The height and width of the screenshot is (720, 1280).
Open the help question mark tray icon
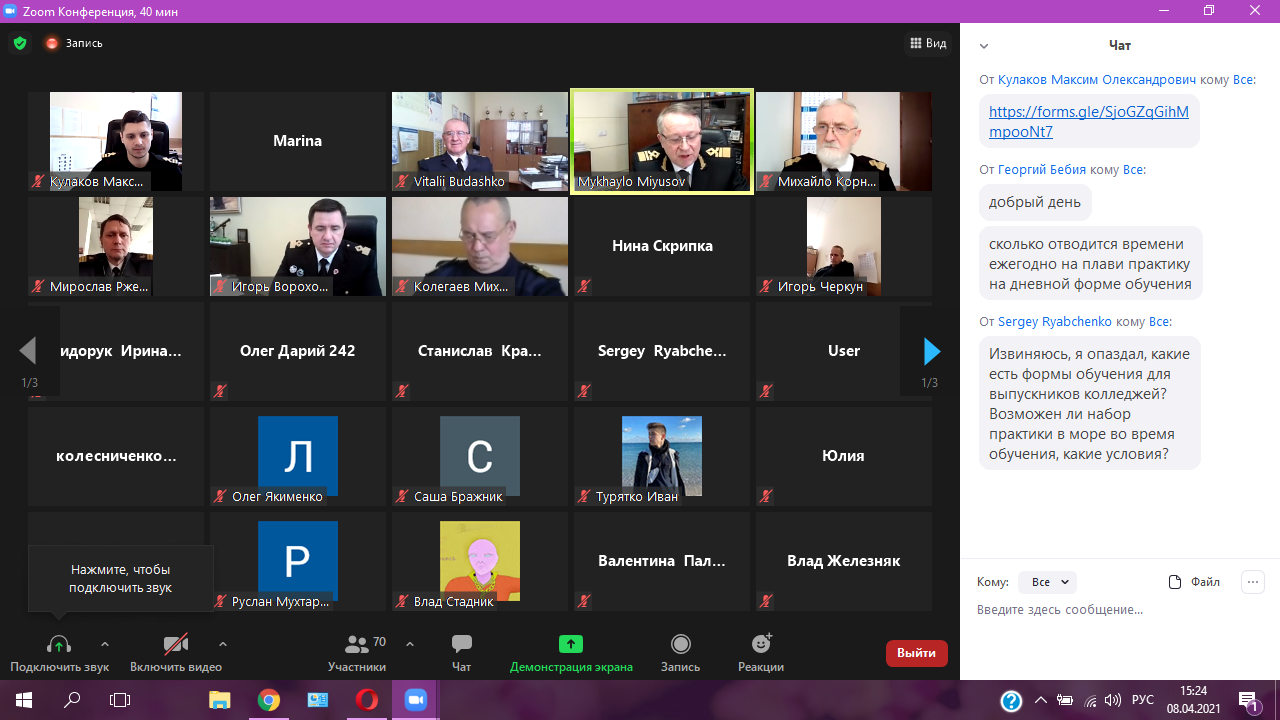1011,700
